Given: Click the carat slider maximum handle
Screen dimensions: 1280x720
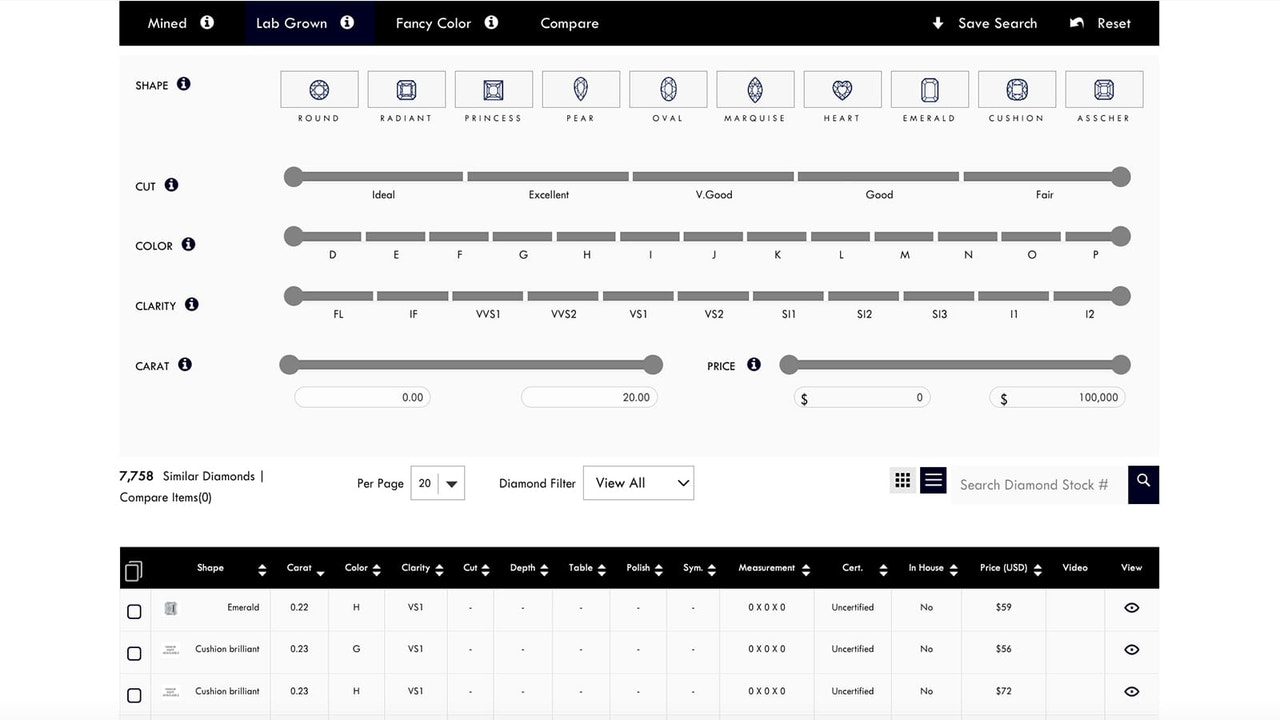Looking at the screenshot, I should [x=653, y=365].
